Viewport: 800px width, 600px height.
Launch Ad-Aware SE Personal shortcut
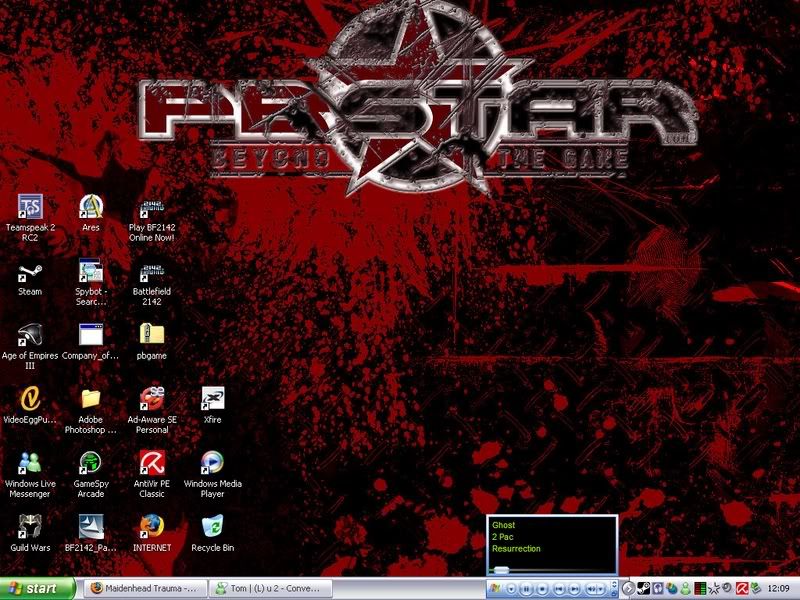[x=152, y=410]
